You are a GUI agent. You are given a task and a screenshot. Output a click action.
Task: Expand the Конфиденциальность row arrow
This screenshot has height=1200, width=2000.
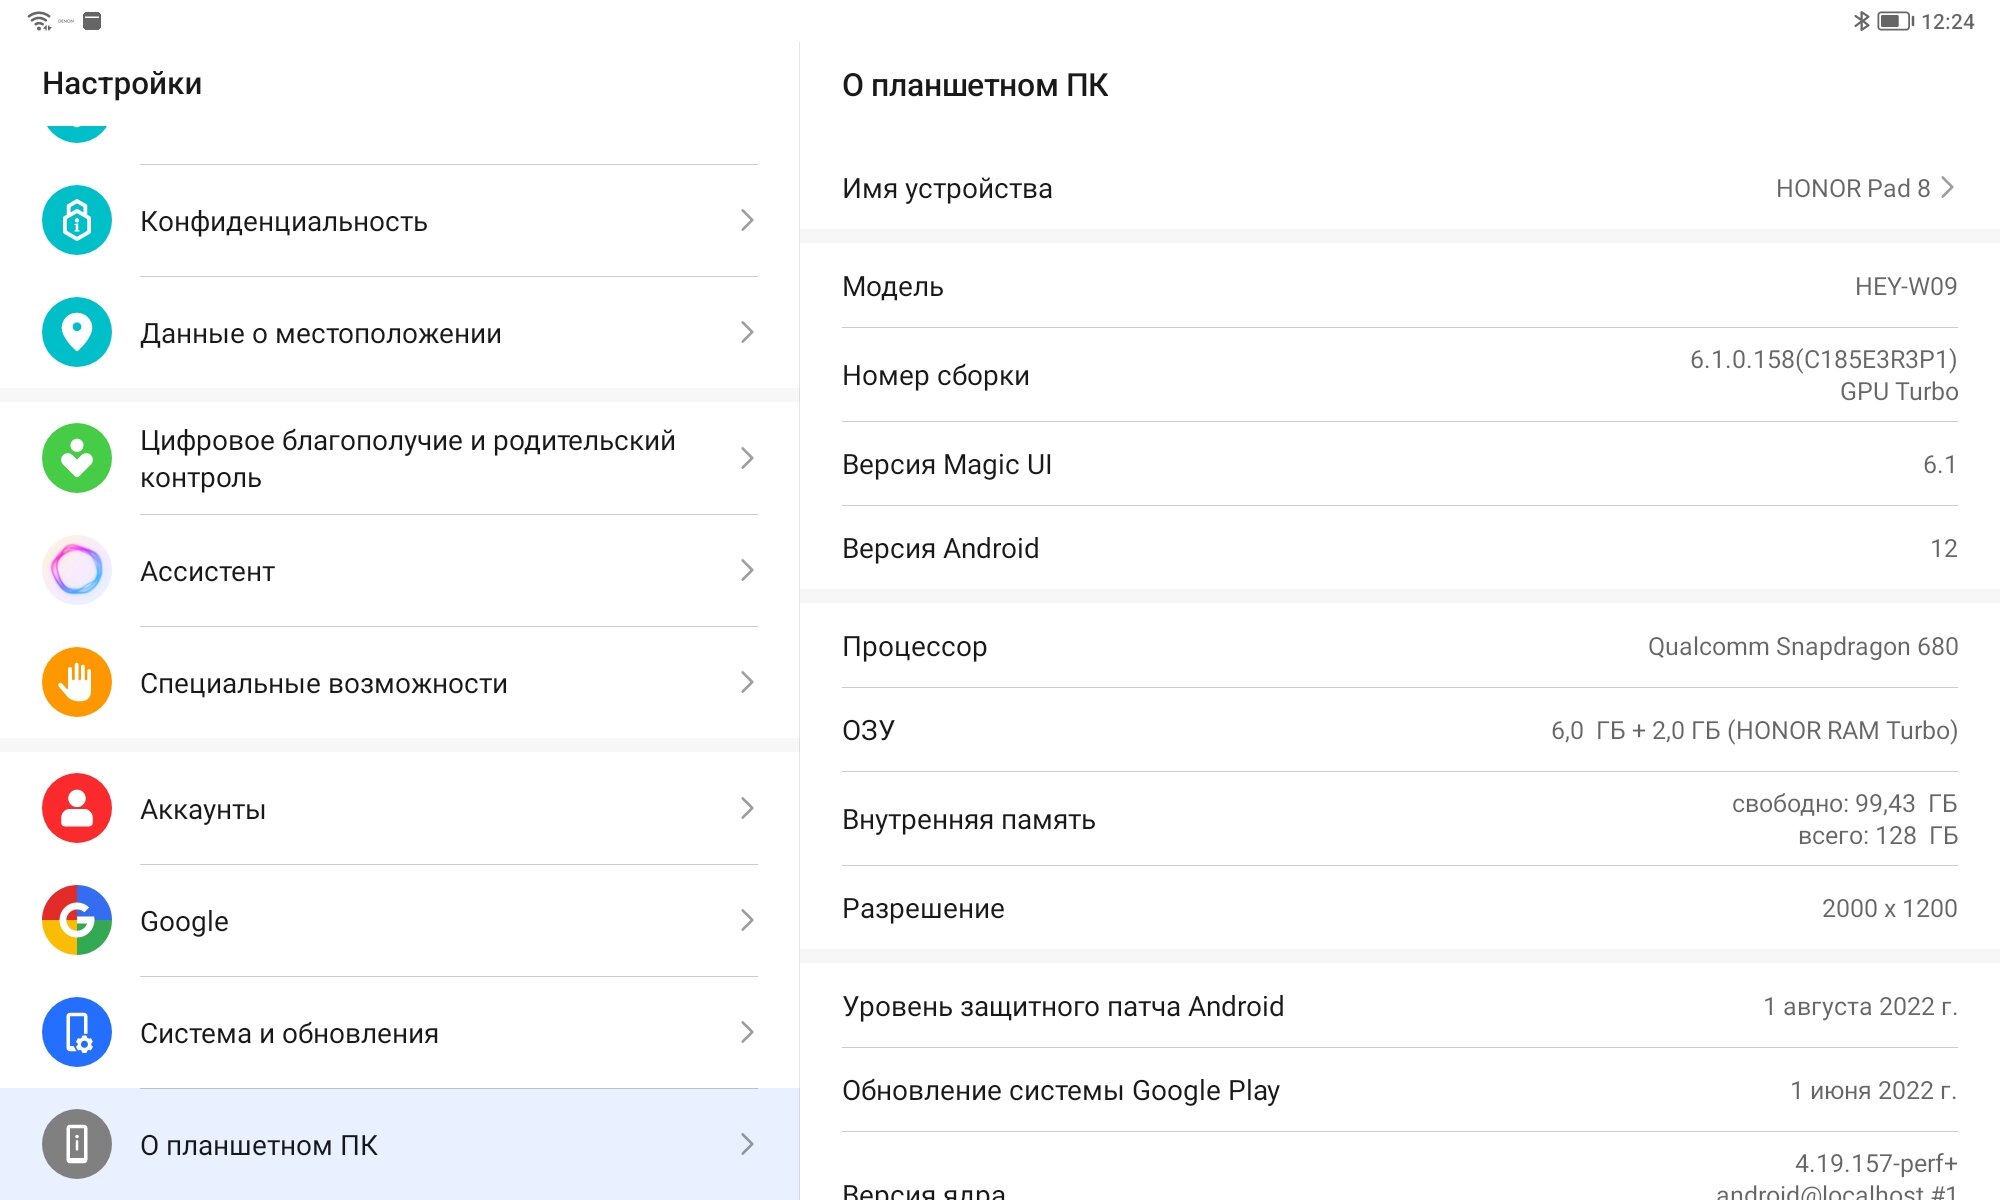pyautogui.click(x=746, y=220)
